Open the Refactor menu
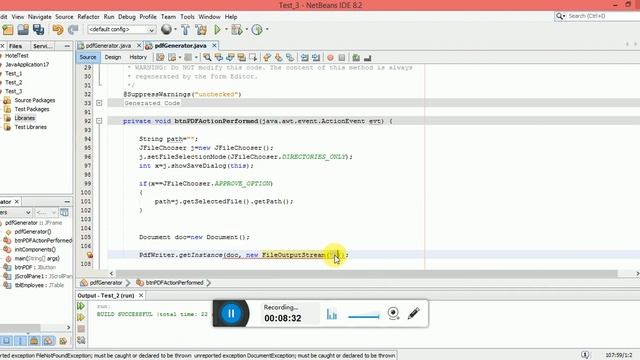Viewport: 640px width, 360px height. (x=88, y=17)
